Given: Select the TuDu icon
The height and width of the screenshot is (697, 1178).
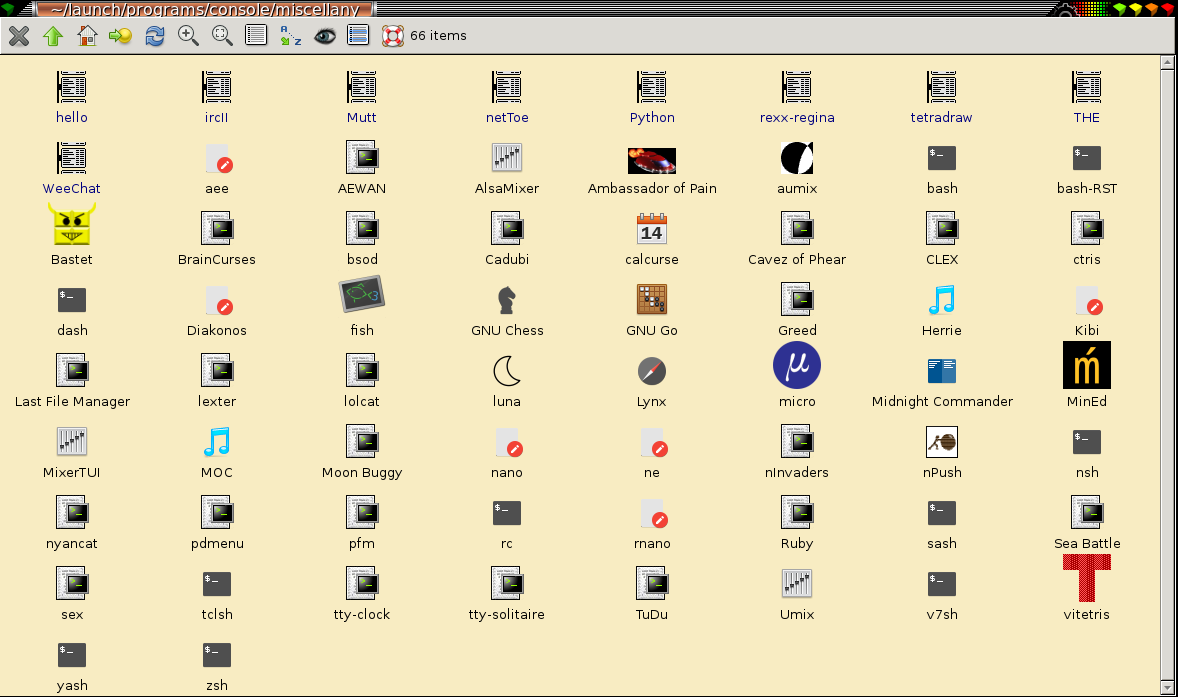Looking at the screenshot, I should pyautogui.click(x=651, y=584).
